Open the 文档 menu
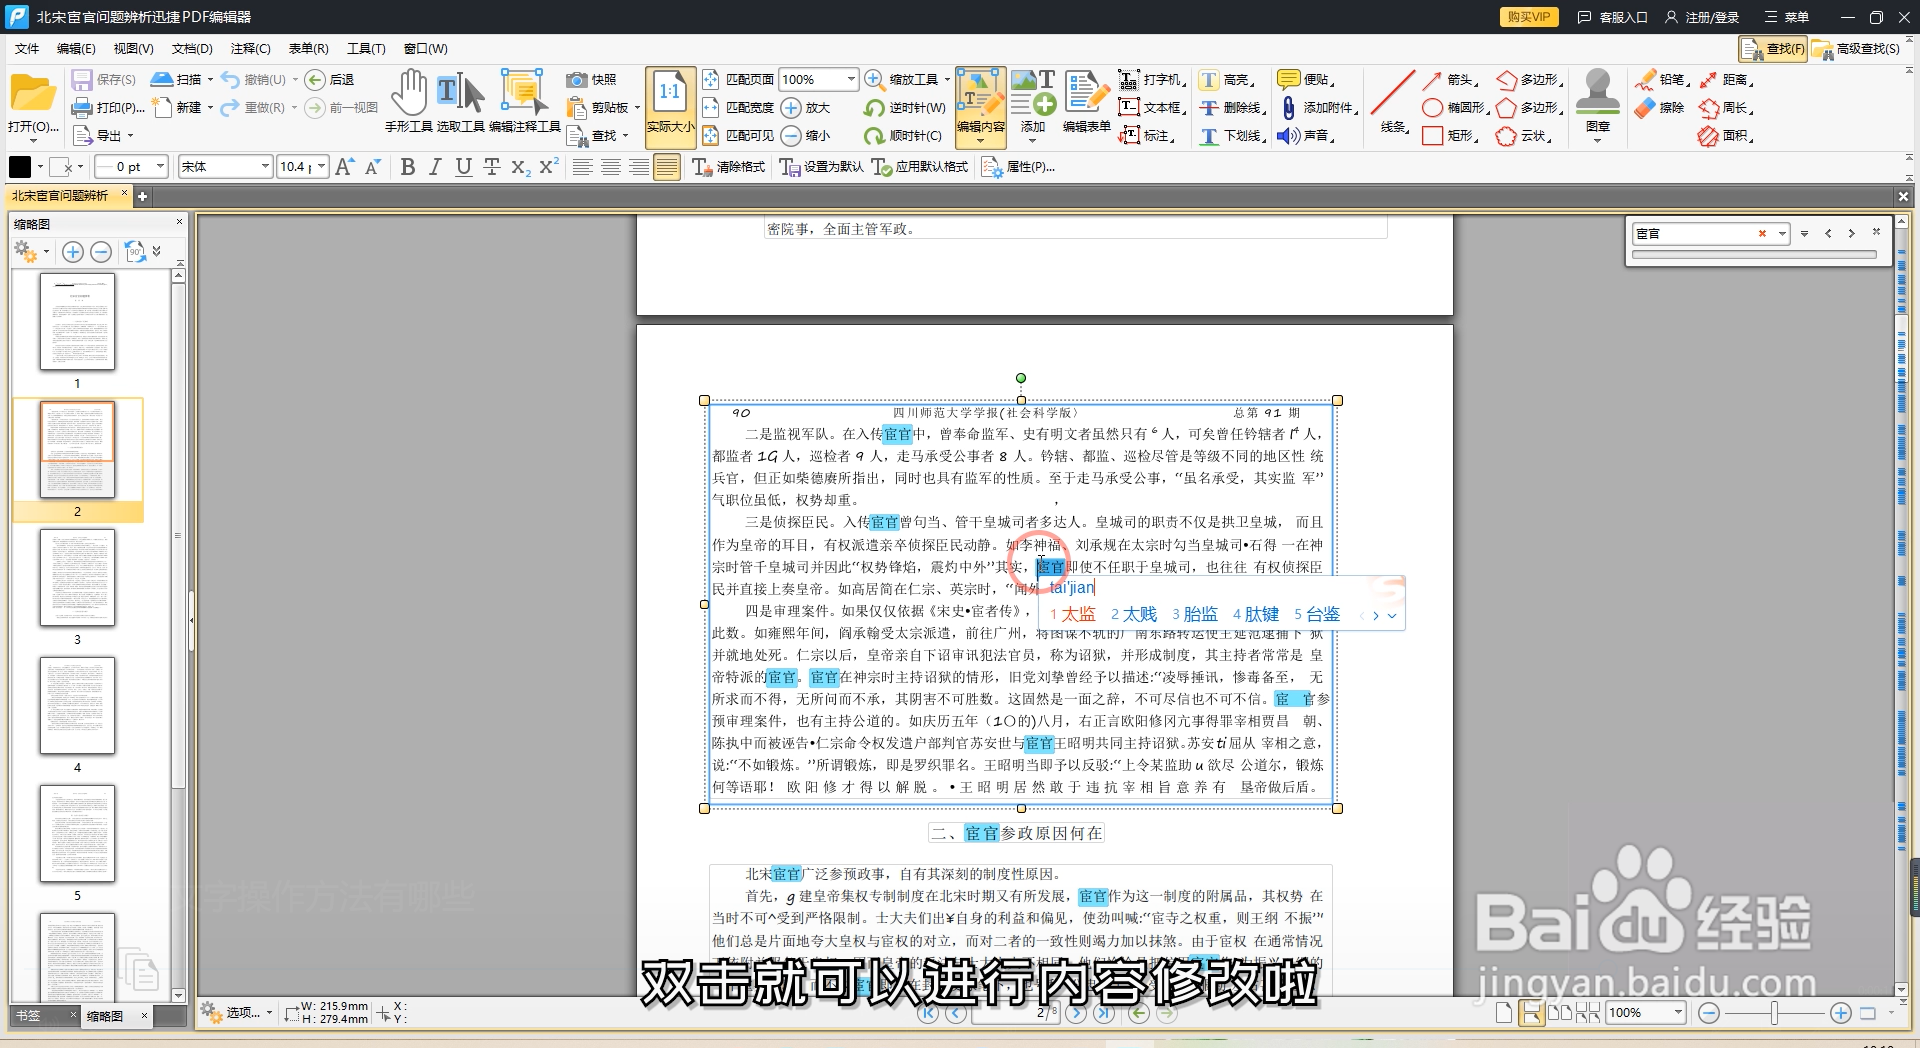 click(x=192, y=48)
